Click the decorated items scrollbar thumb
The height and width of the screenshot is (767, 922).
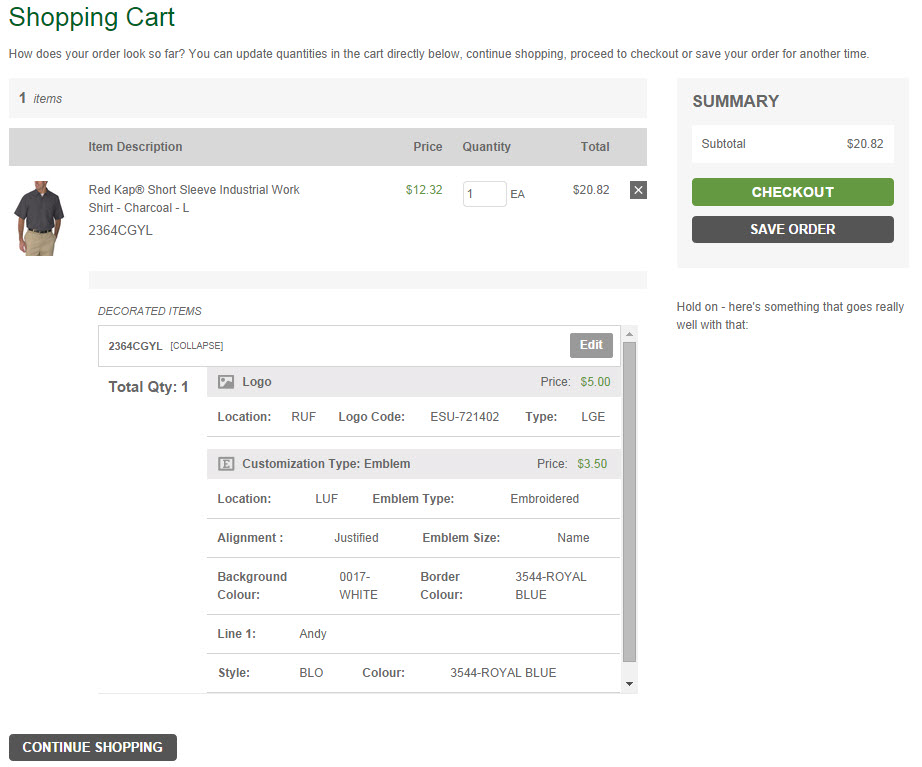click(x=629, y=500)
